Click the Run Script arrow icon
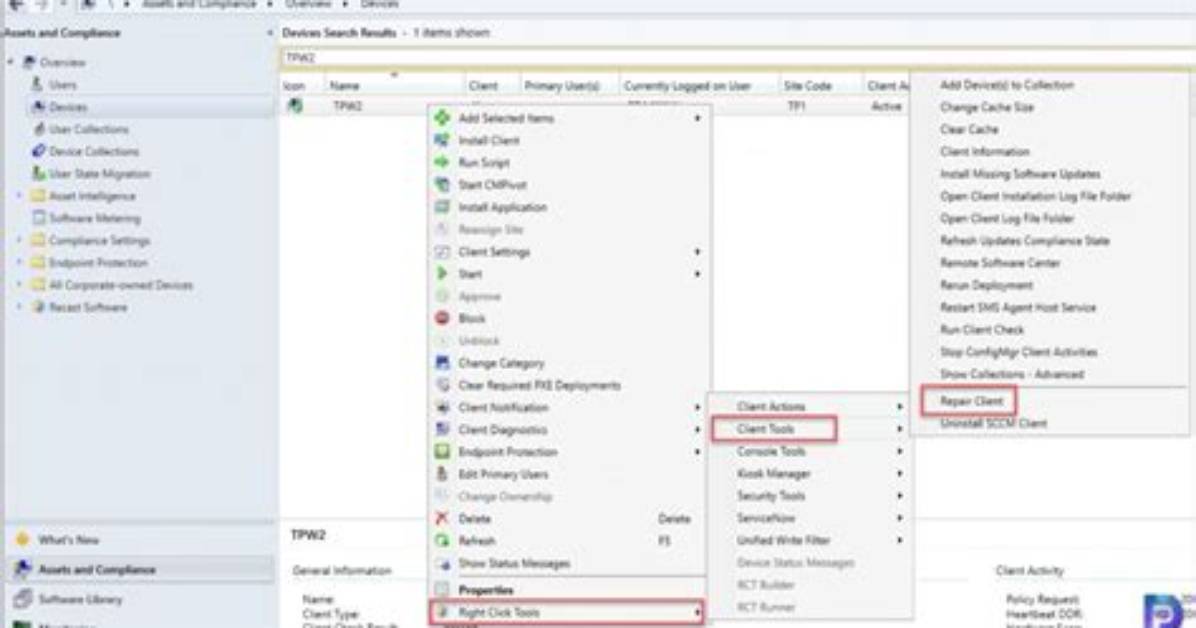 point(442,162)
